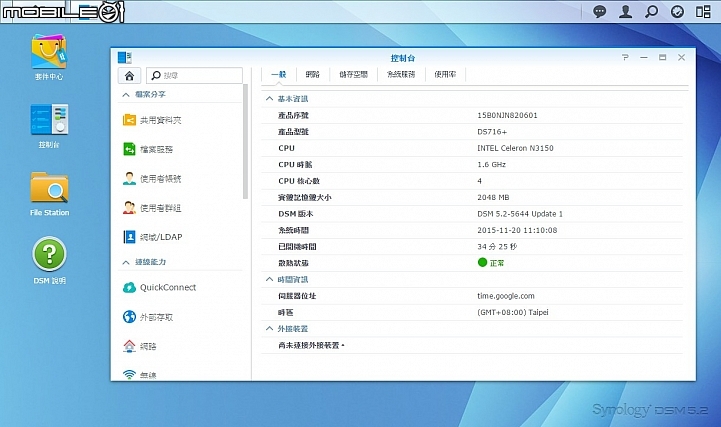Screen dimensions: 721x427
Task: Click the clock speed value 1.6 GHz
Action: point(491,165)
